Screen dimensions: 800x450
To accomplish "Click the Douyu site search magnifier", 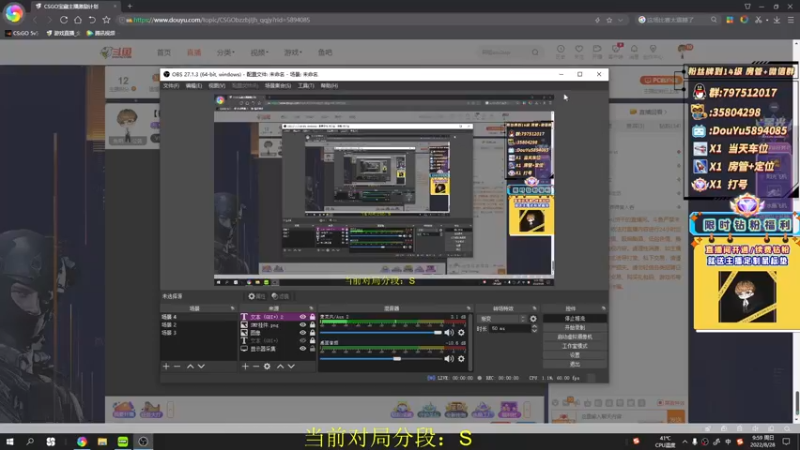I will [535, 52].
